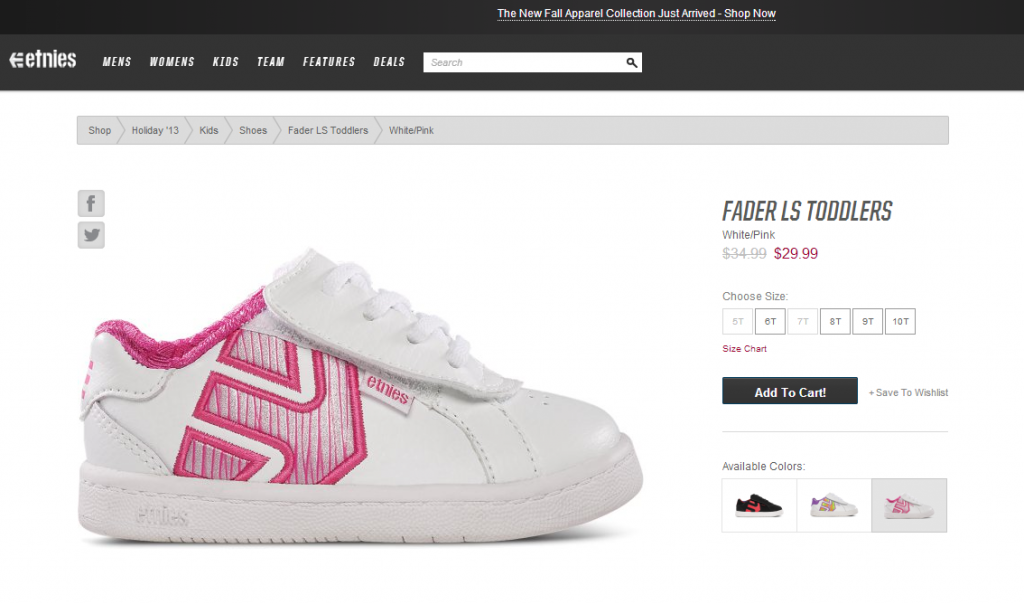Go to Shoes in the breadcrumb
The image size is (1024, 603).
253,131
